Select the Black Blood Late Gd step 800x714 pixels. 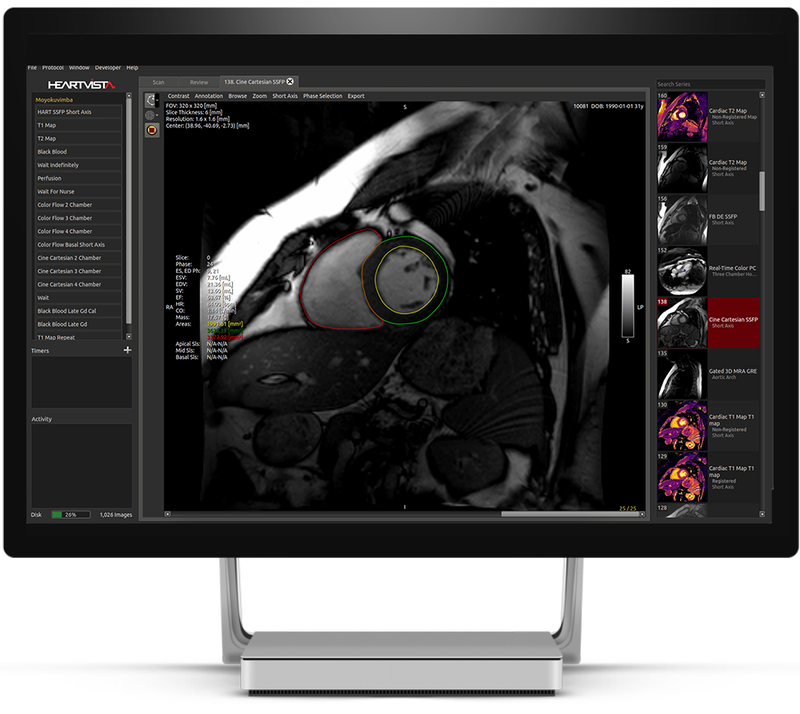[79, 324]
